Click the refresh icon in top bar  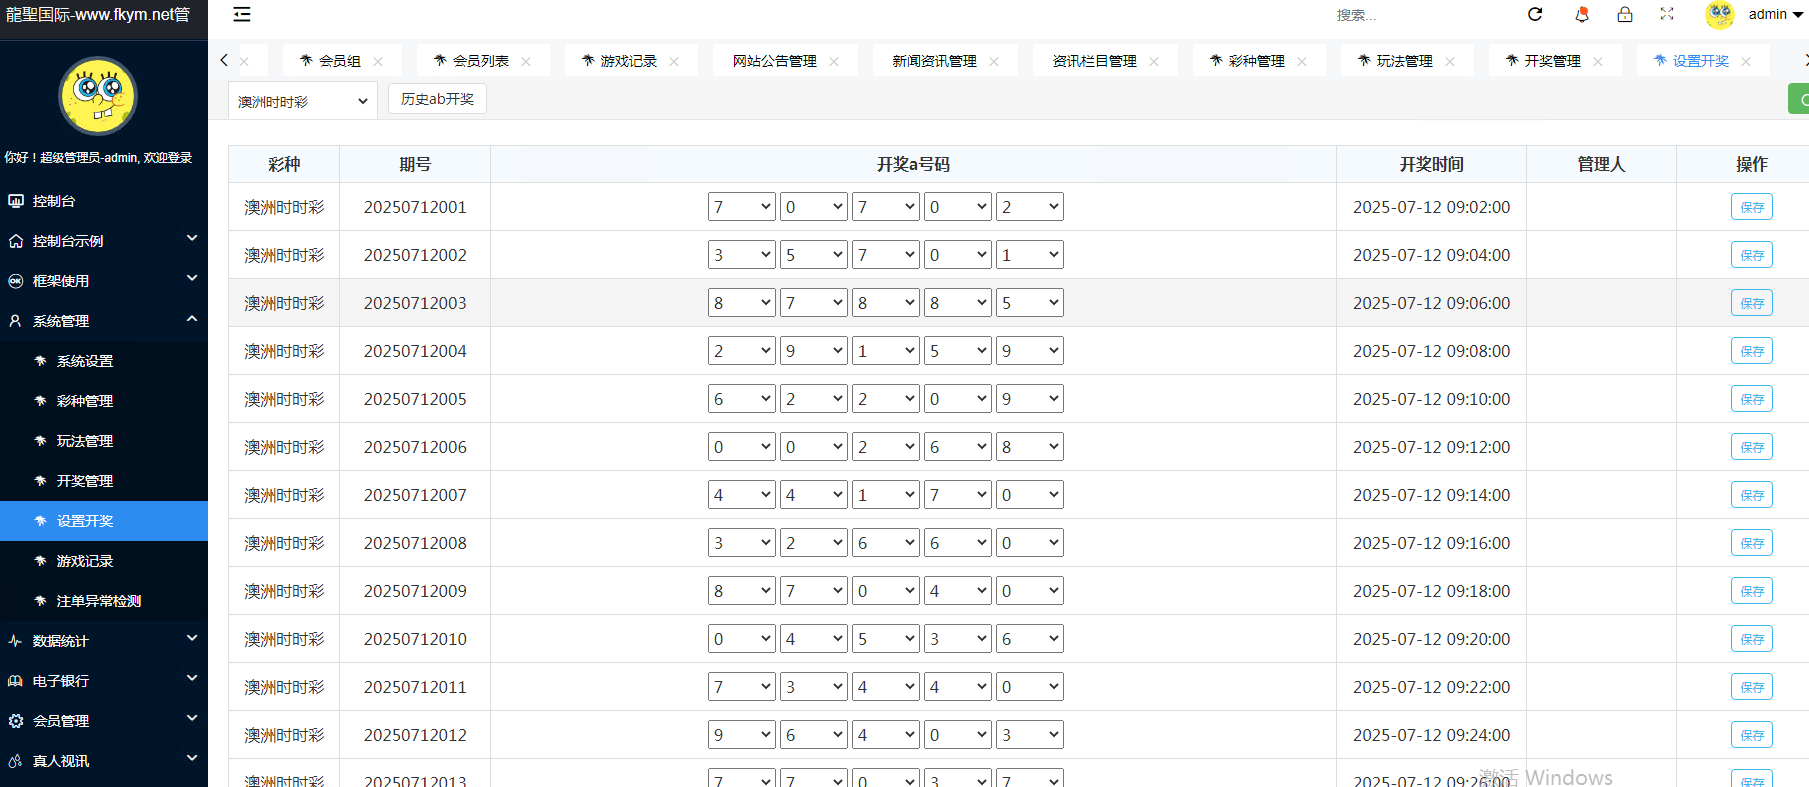(1535, 14)
